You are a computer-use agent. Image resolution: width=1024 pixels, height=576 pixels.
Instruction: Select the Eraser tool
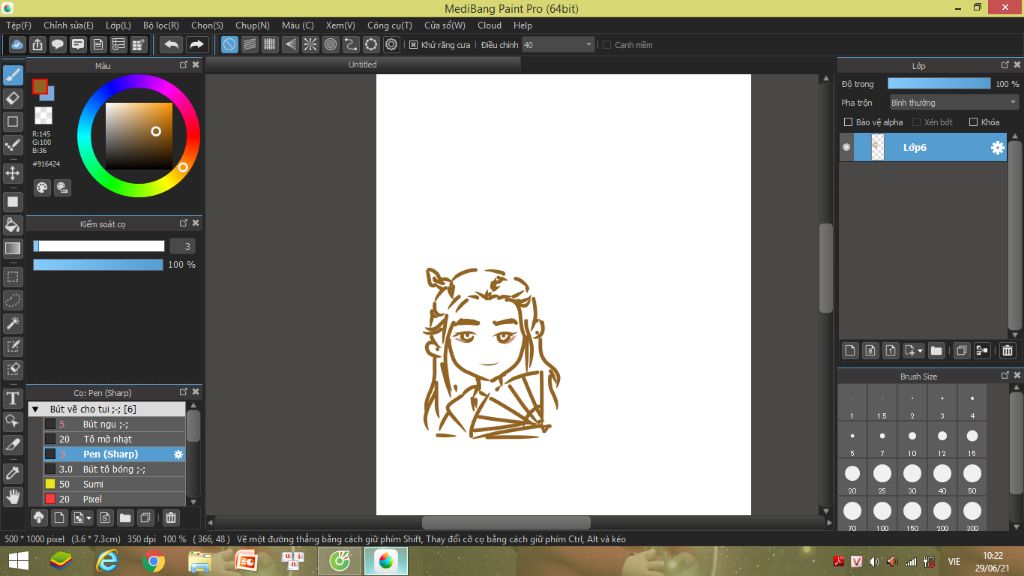point(12,99)
